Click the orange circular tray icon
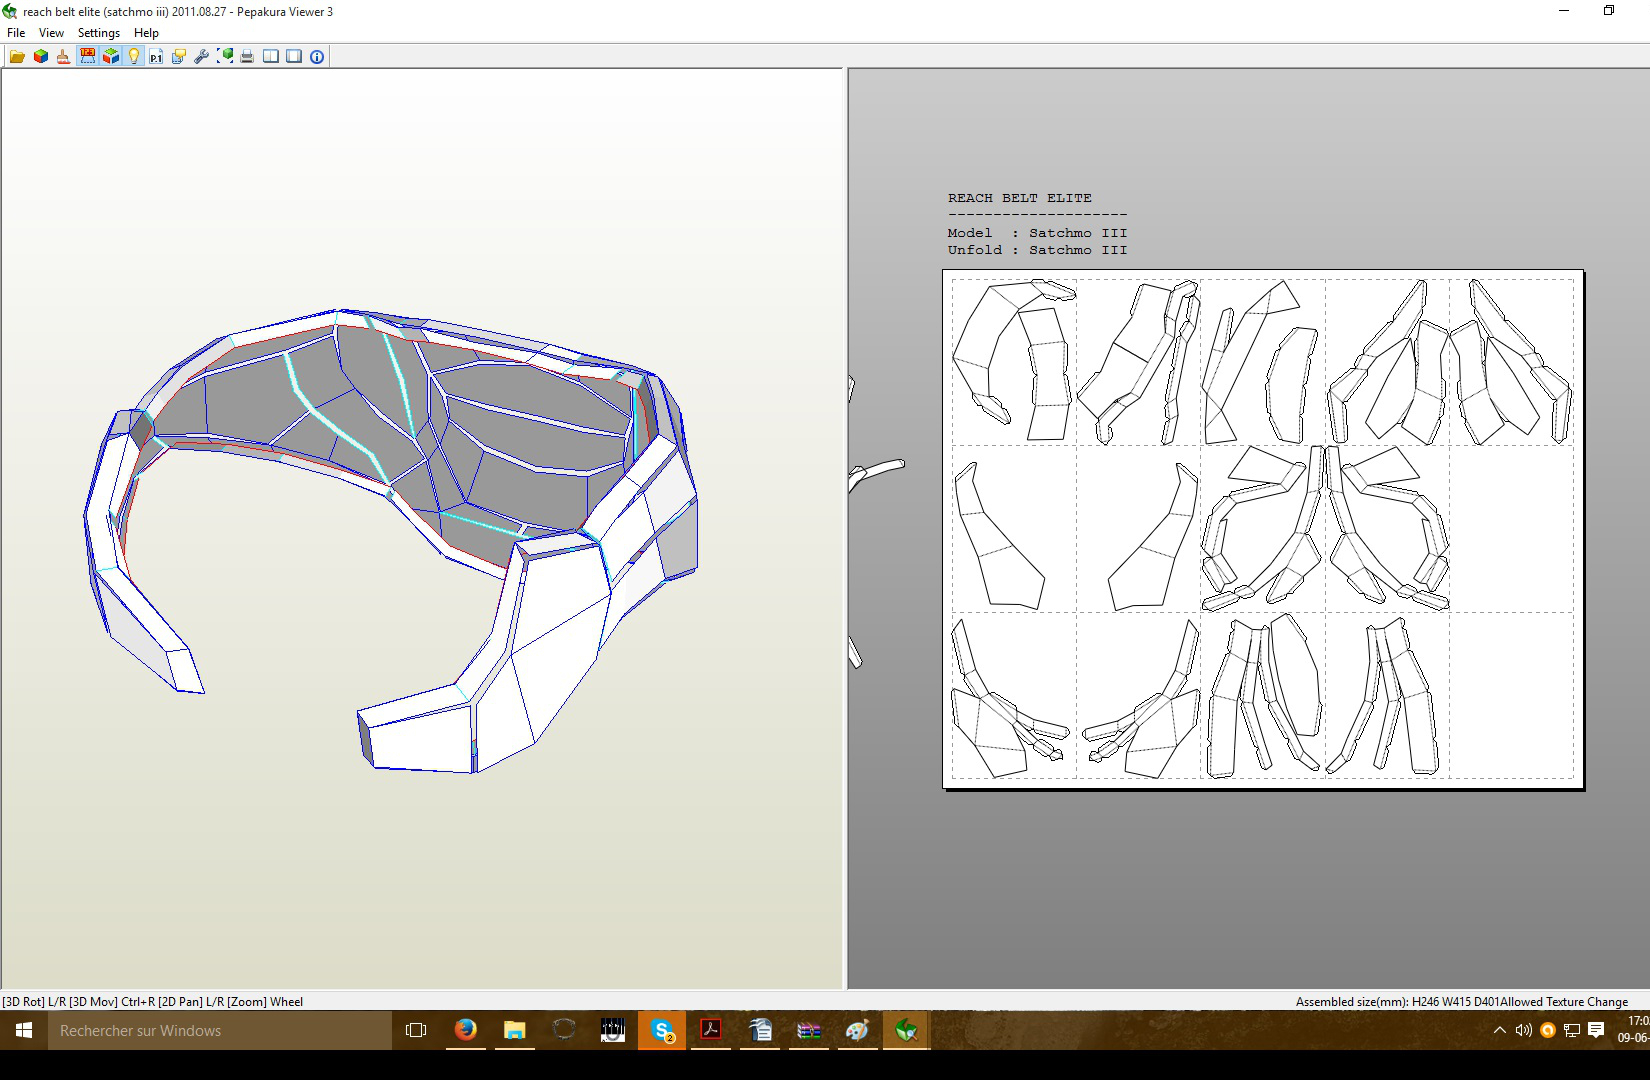Screen dimensions: 1650x1080 pyautogui.click(x=1548, y=1030)
